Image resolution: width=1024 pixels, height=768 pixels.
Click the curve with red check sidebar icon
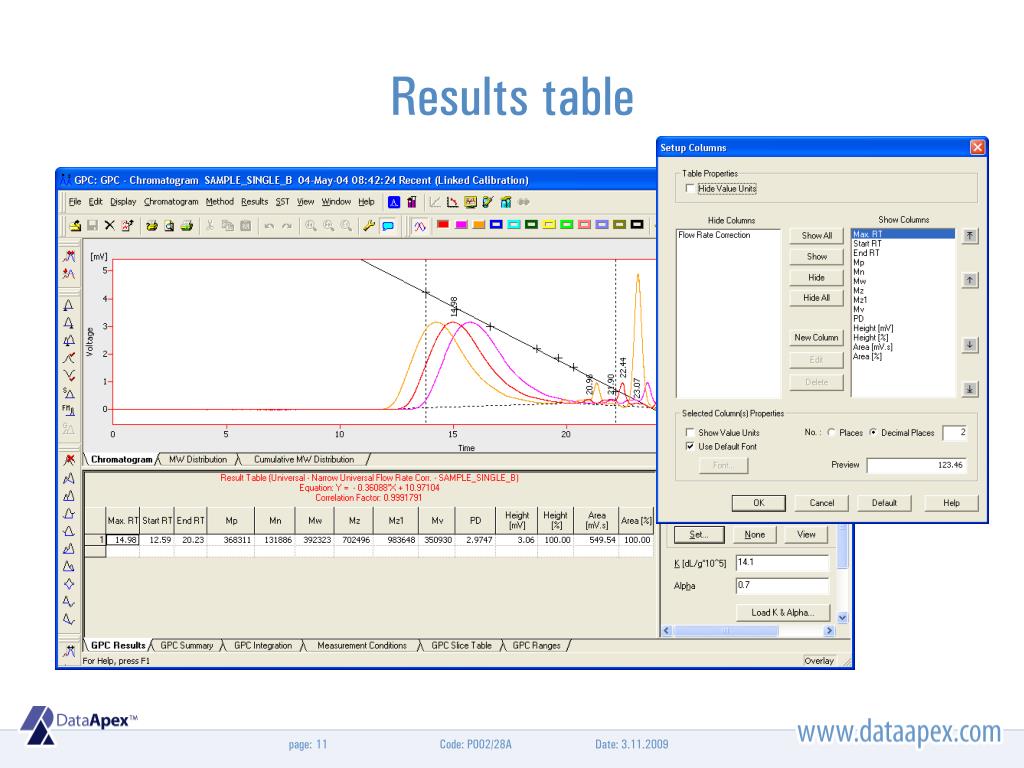(69, 358)
